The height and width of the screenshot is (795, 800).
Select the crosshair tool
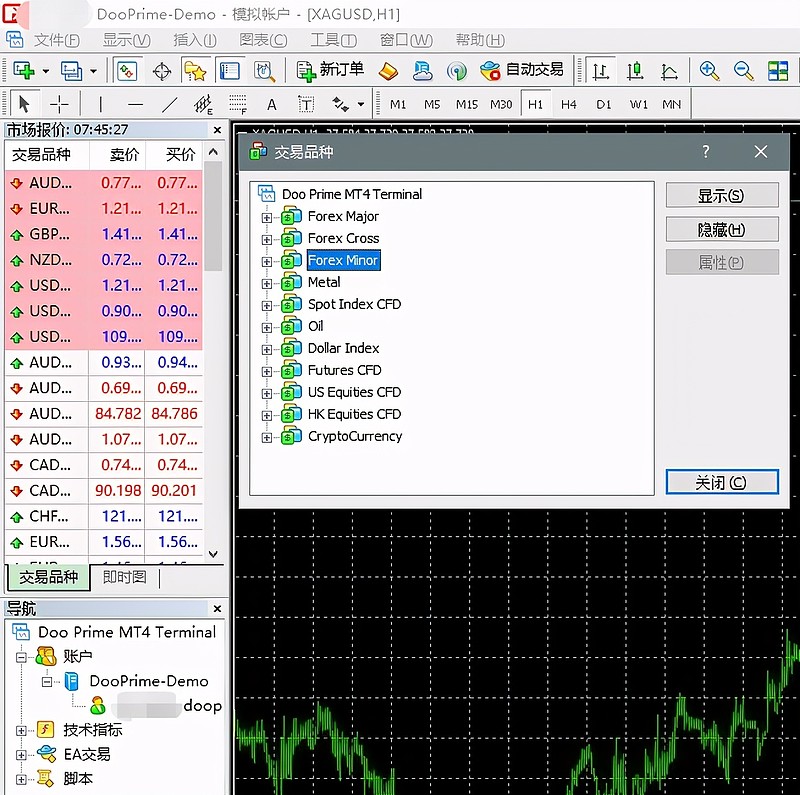[59, 105]
